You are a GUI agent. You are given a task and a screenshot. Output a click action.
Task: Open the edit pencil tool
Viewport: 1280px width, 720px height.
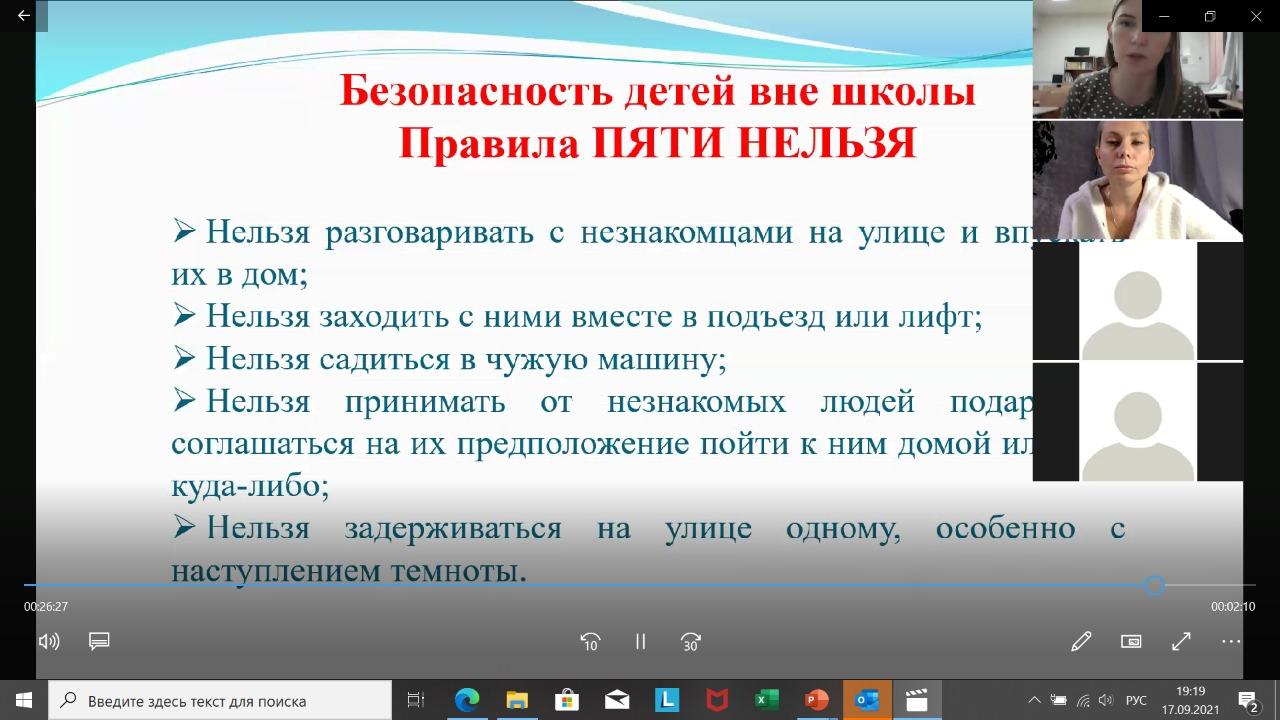point(1081,642)
